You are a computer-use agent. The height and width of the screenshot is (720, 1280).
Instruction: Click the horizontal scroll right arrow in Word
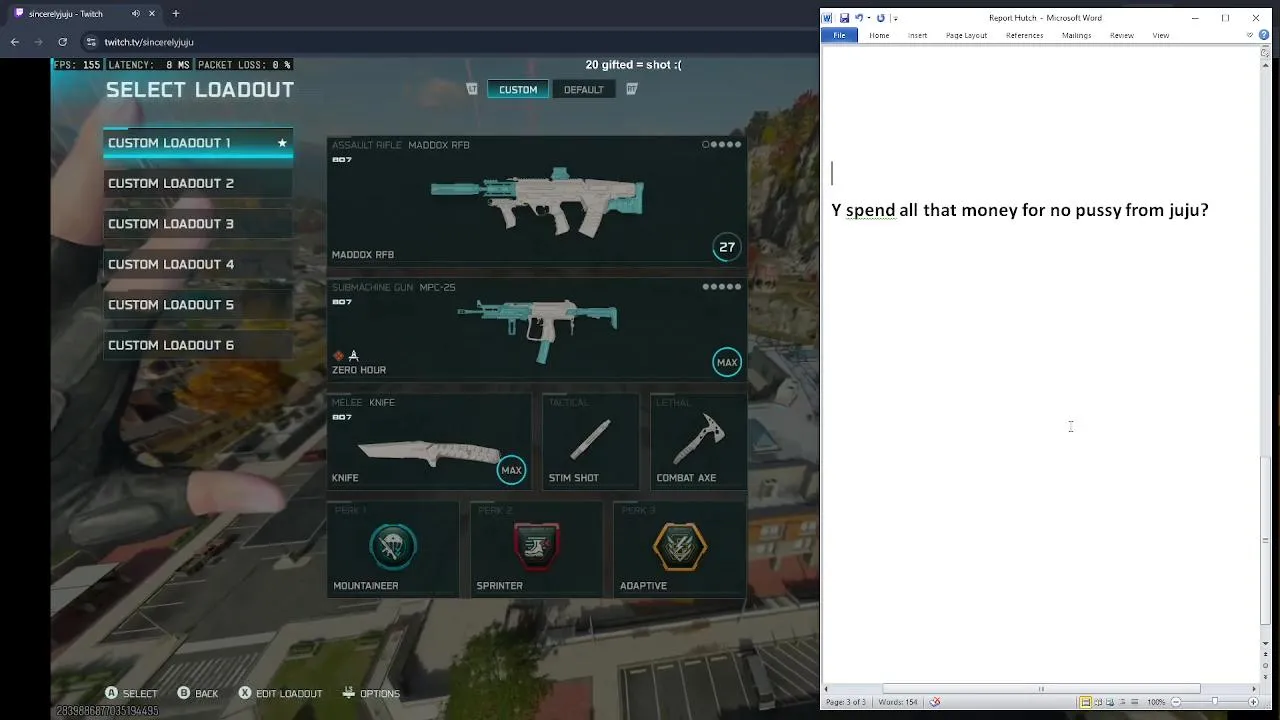click(x=1254, y=689)
